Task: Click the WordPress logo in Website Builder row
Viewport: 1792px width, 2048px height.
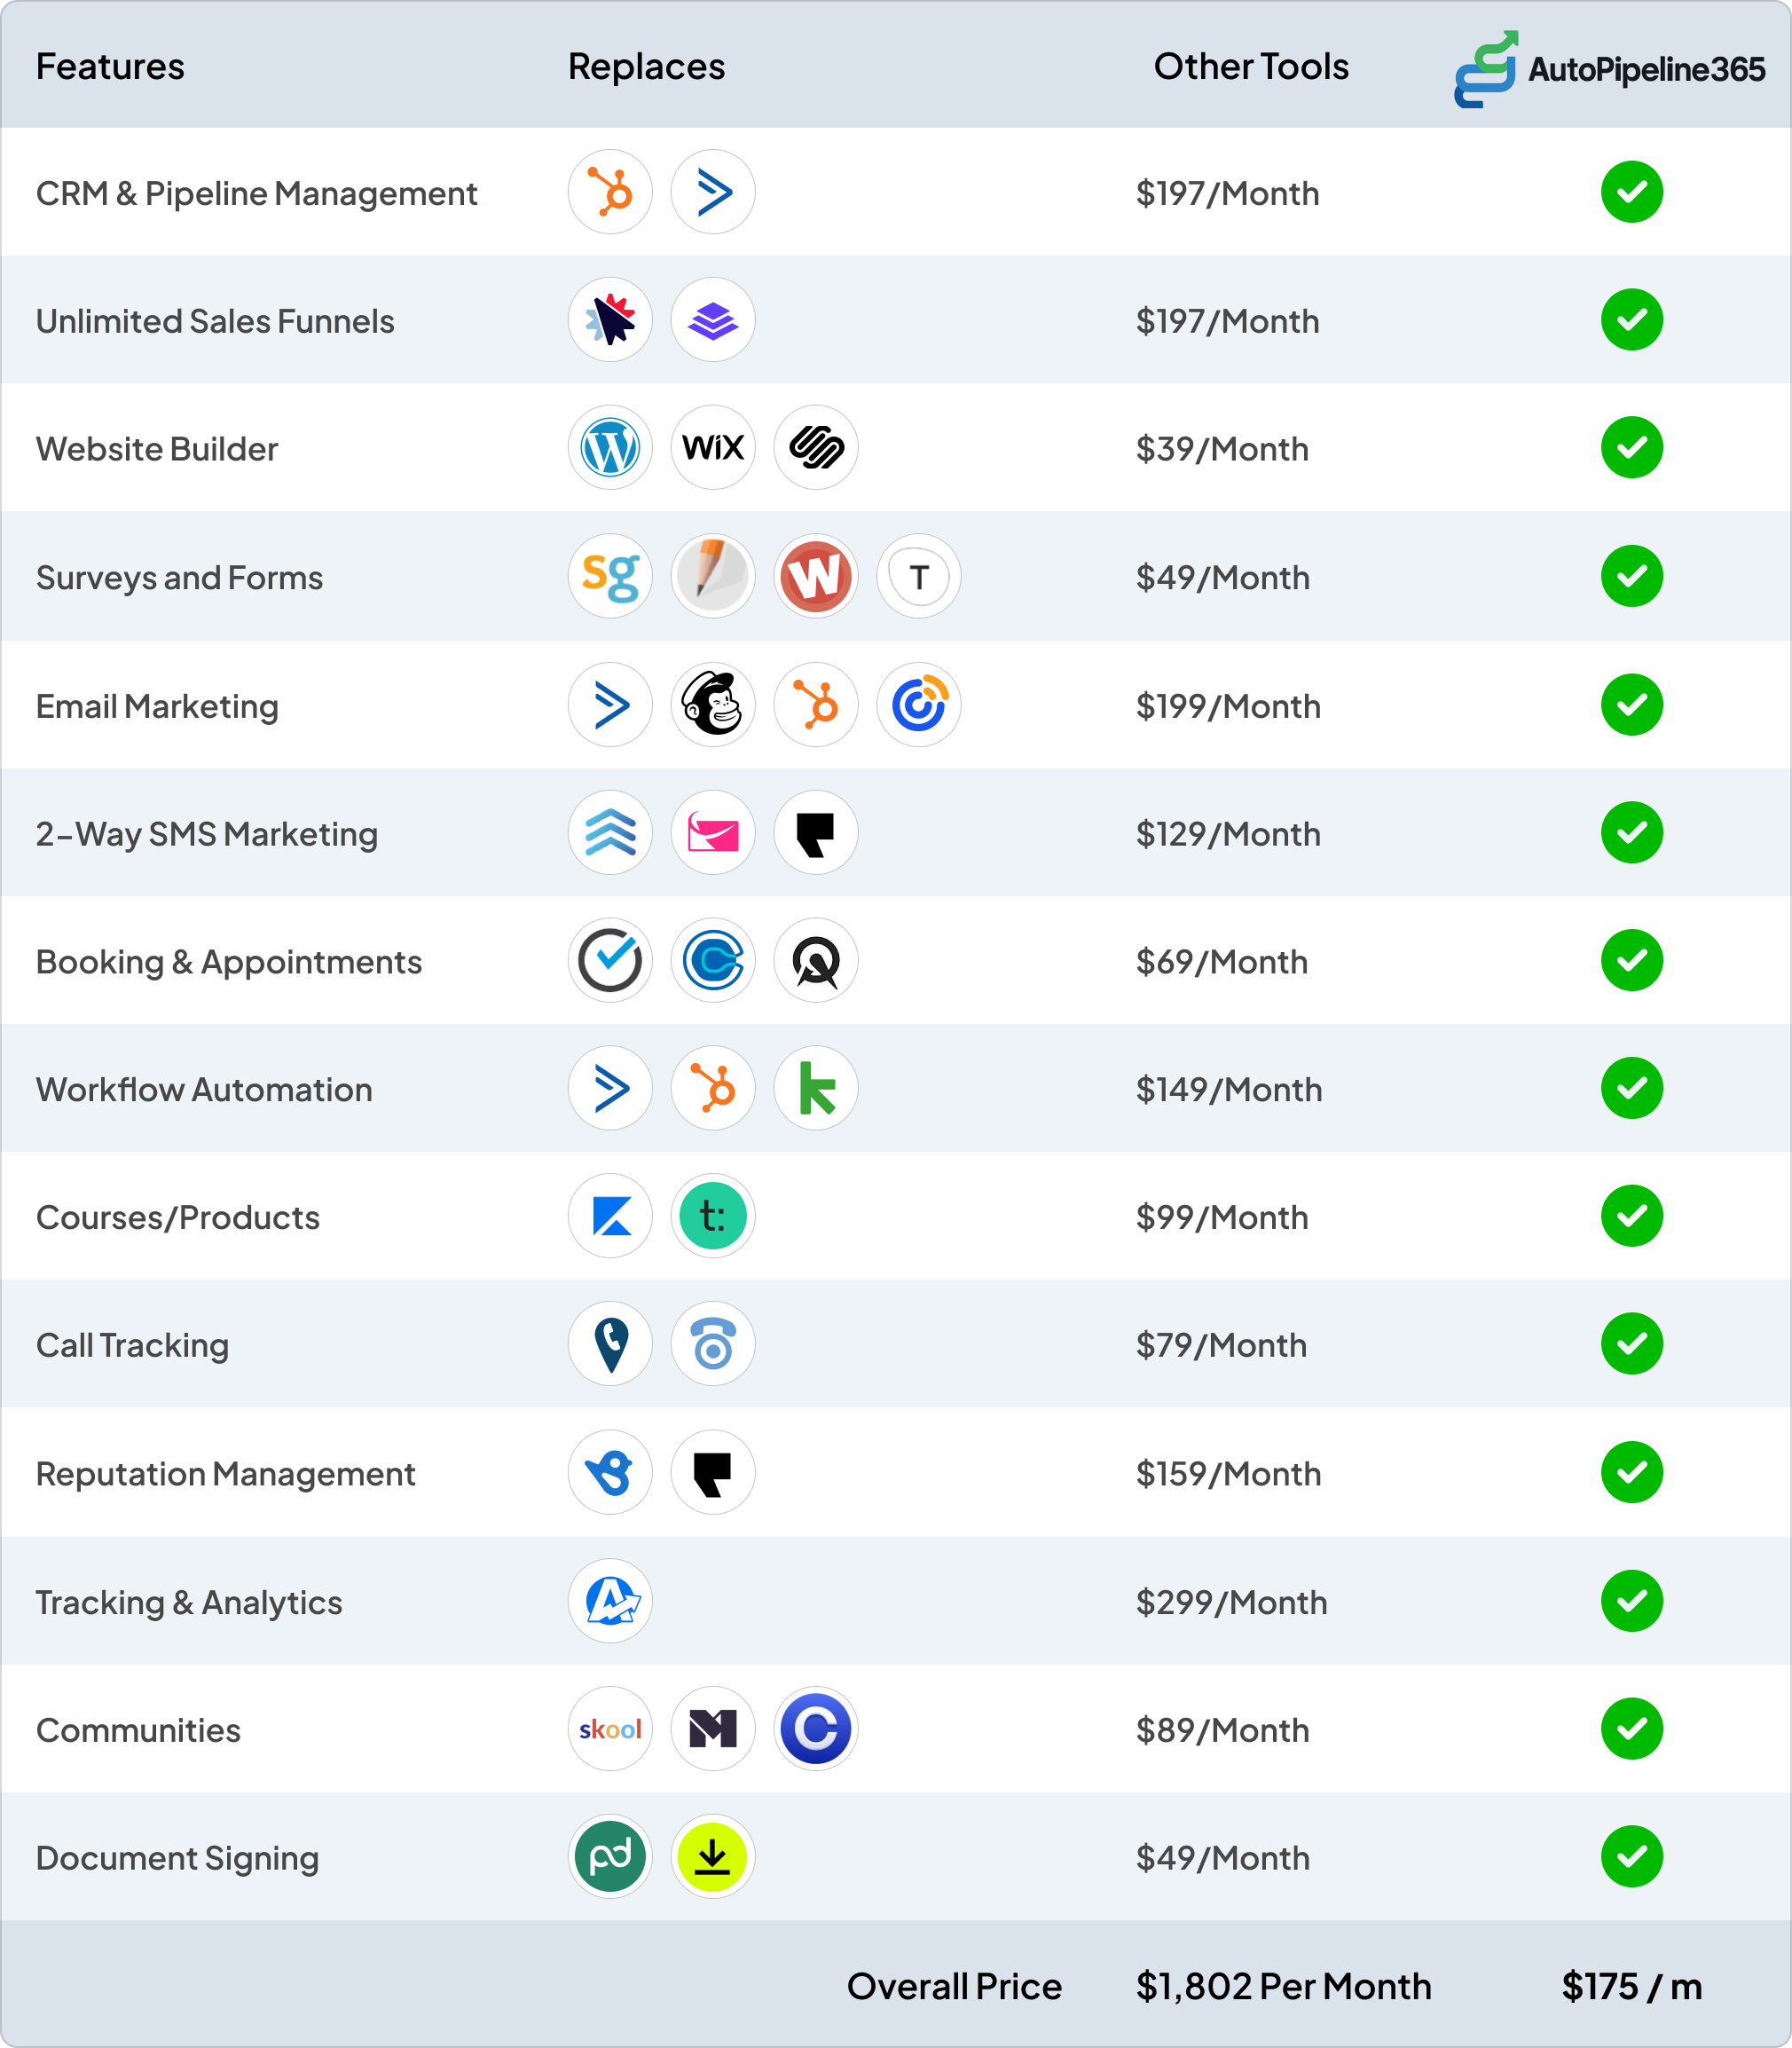Action: pyautogui.click(x=610, y=448)
